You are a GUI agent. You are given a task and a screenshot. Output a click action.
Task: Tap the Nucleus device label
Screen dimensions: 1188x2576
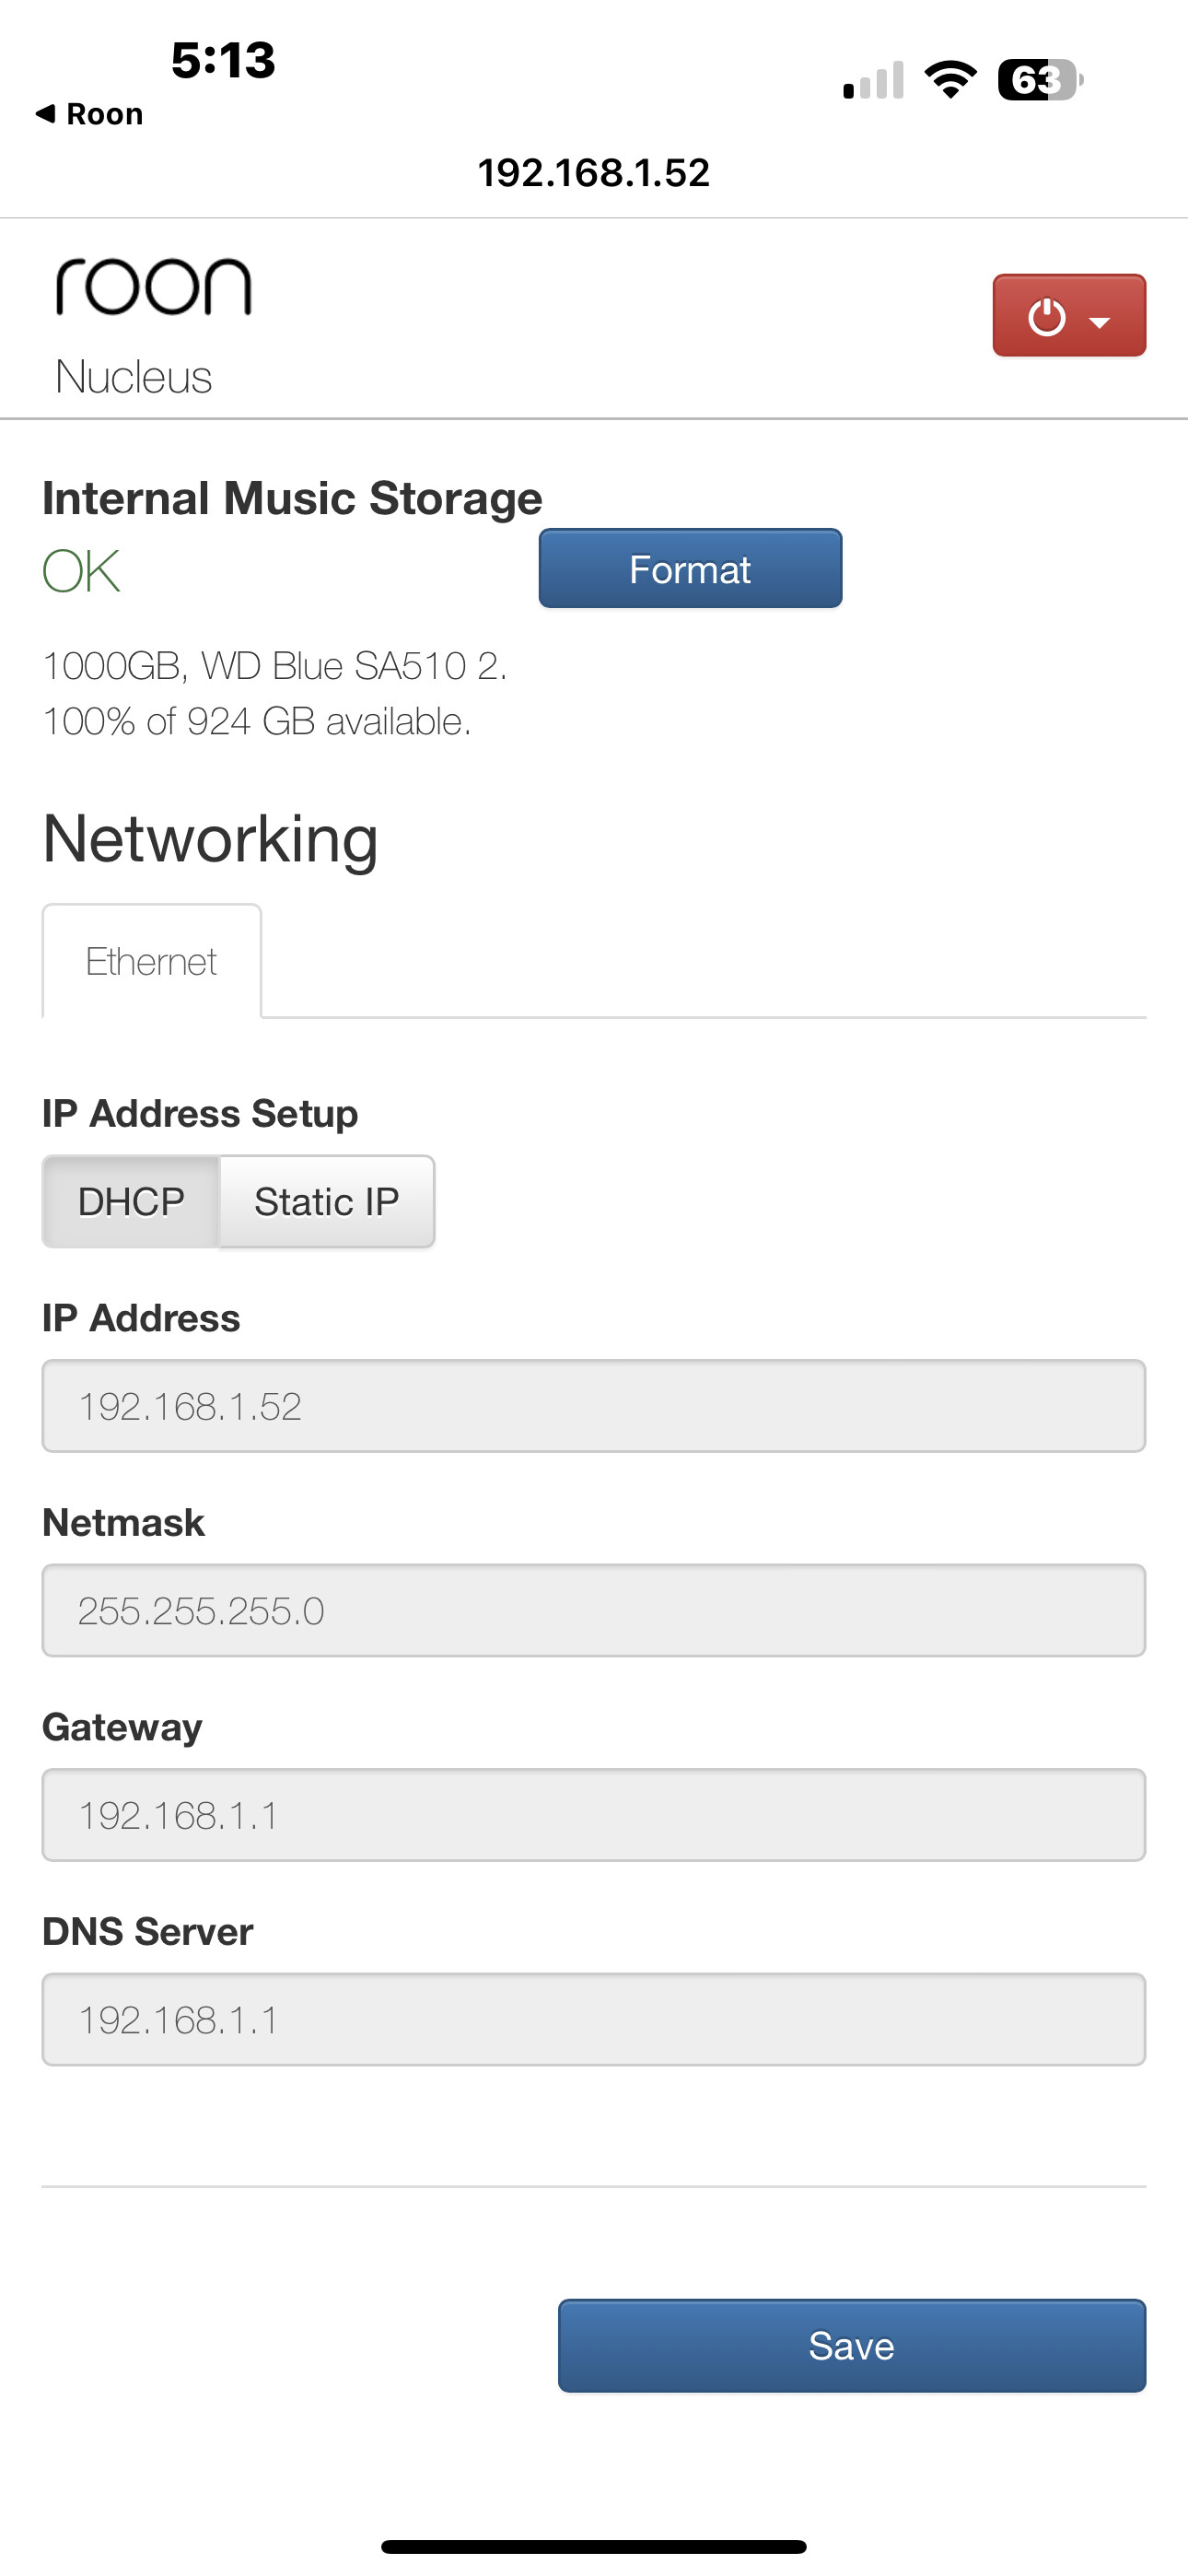[x=133, y=377]
